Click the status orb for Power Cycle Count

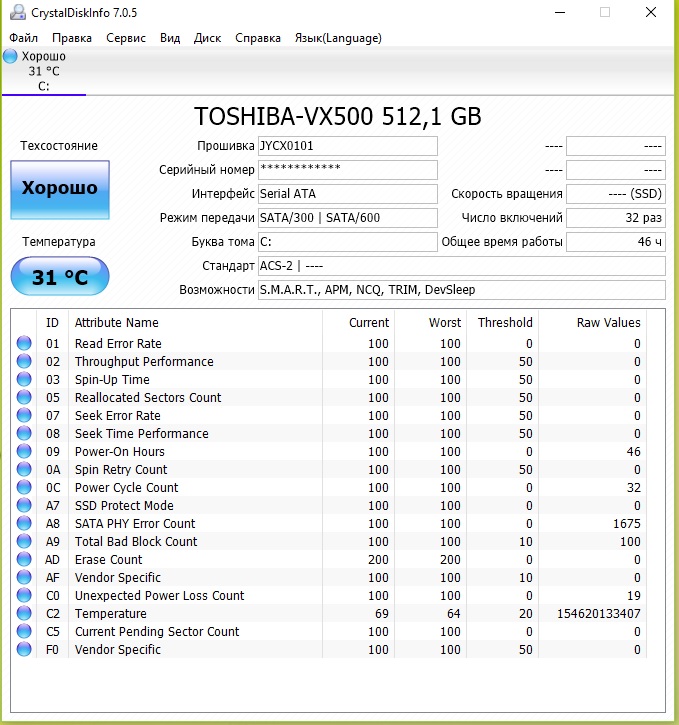24,487
